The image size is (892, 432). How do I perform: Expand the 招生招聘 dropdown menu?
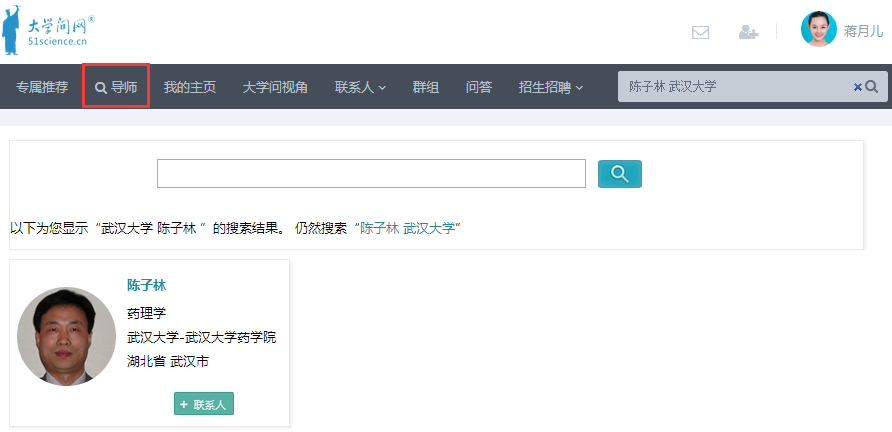pyautogui.click(x=551, y=87)
